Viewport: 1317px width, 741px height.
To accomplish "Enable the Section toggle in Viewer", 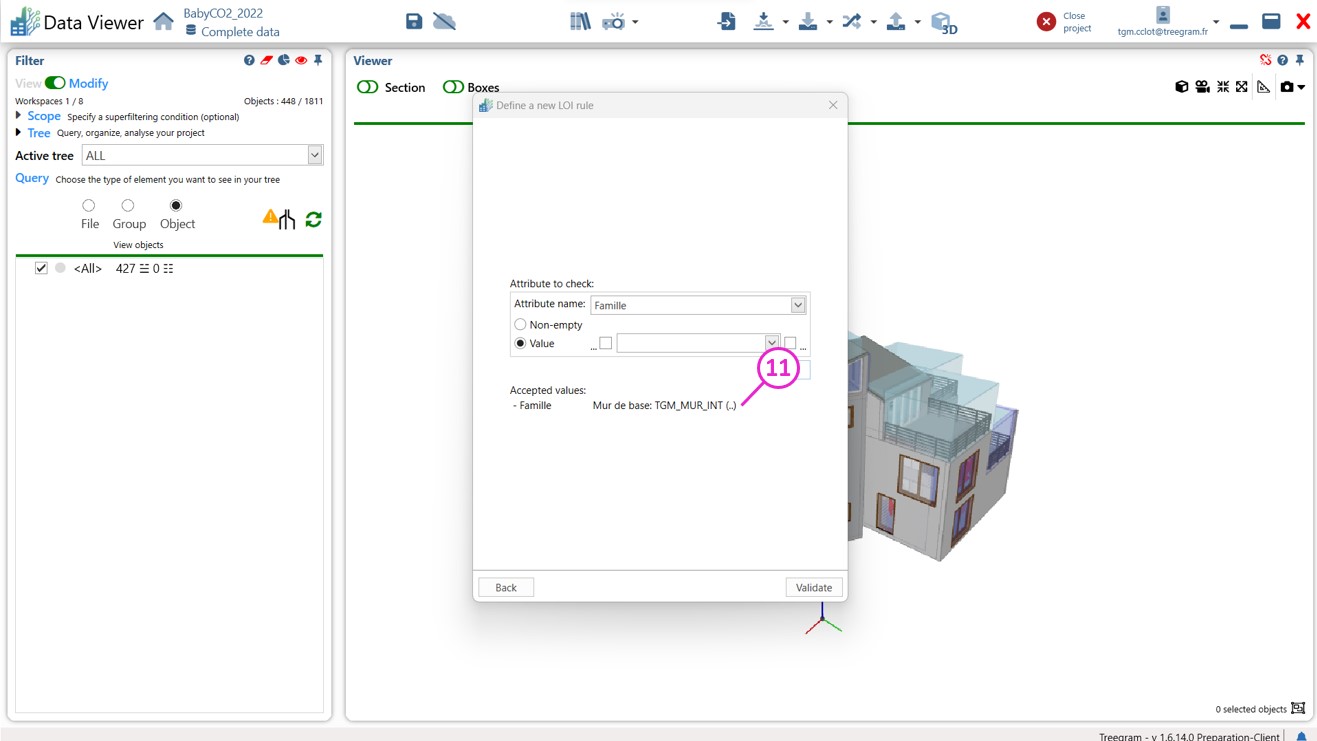I will coord(368,87).
